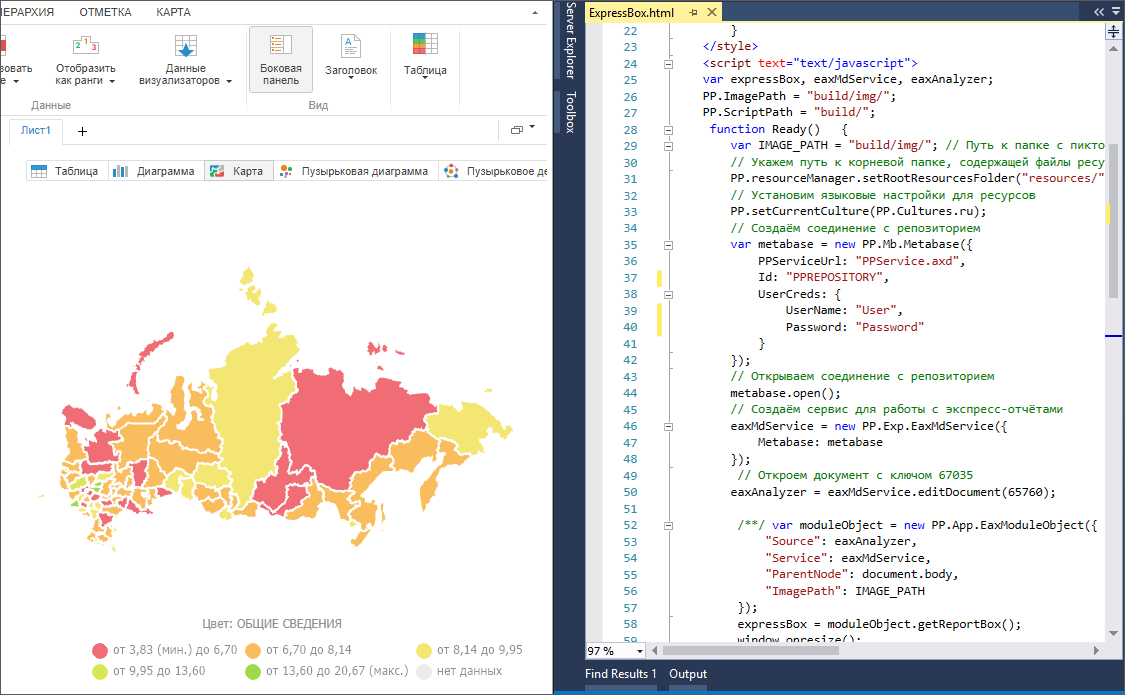Viewport: 1125px width, 695px height.
Task: Select the Bubble chart view
Action: point(355,171)
